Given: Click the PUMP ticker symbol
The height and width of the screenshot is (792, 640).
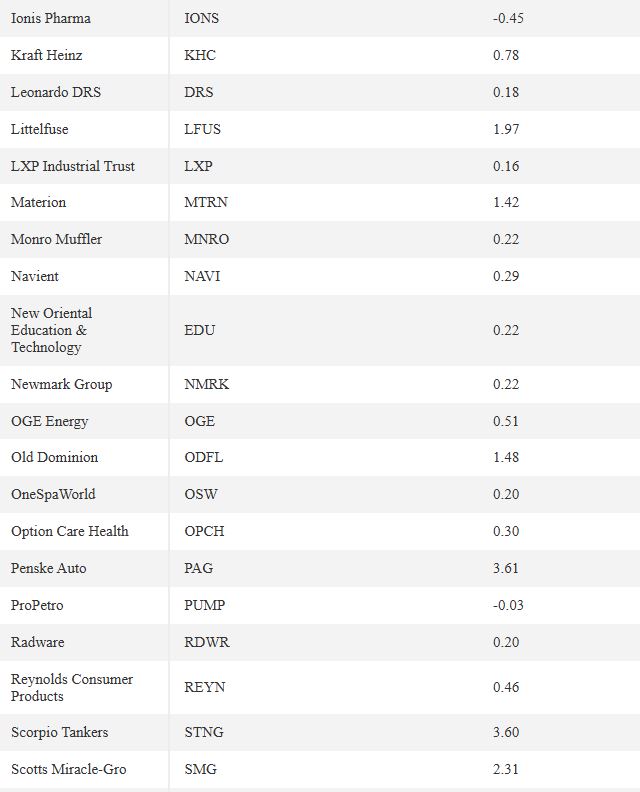Looking at the screenshot, I should pos(205,605).
